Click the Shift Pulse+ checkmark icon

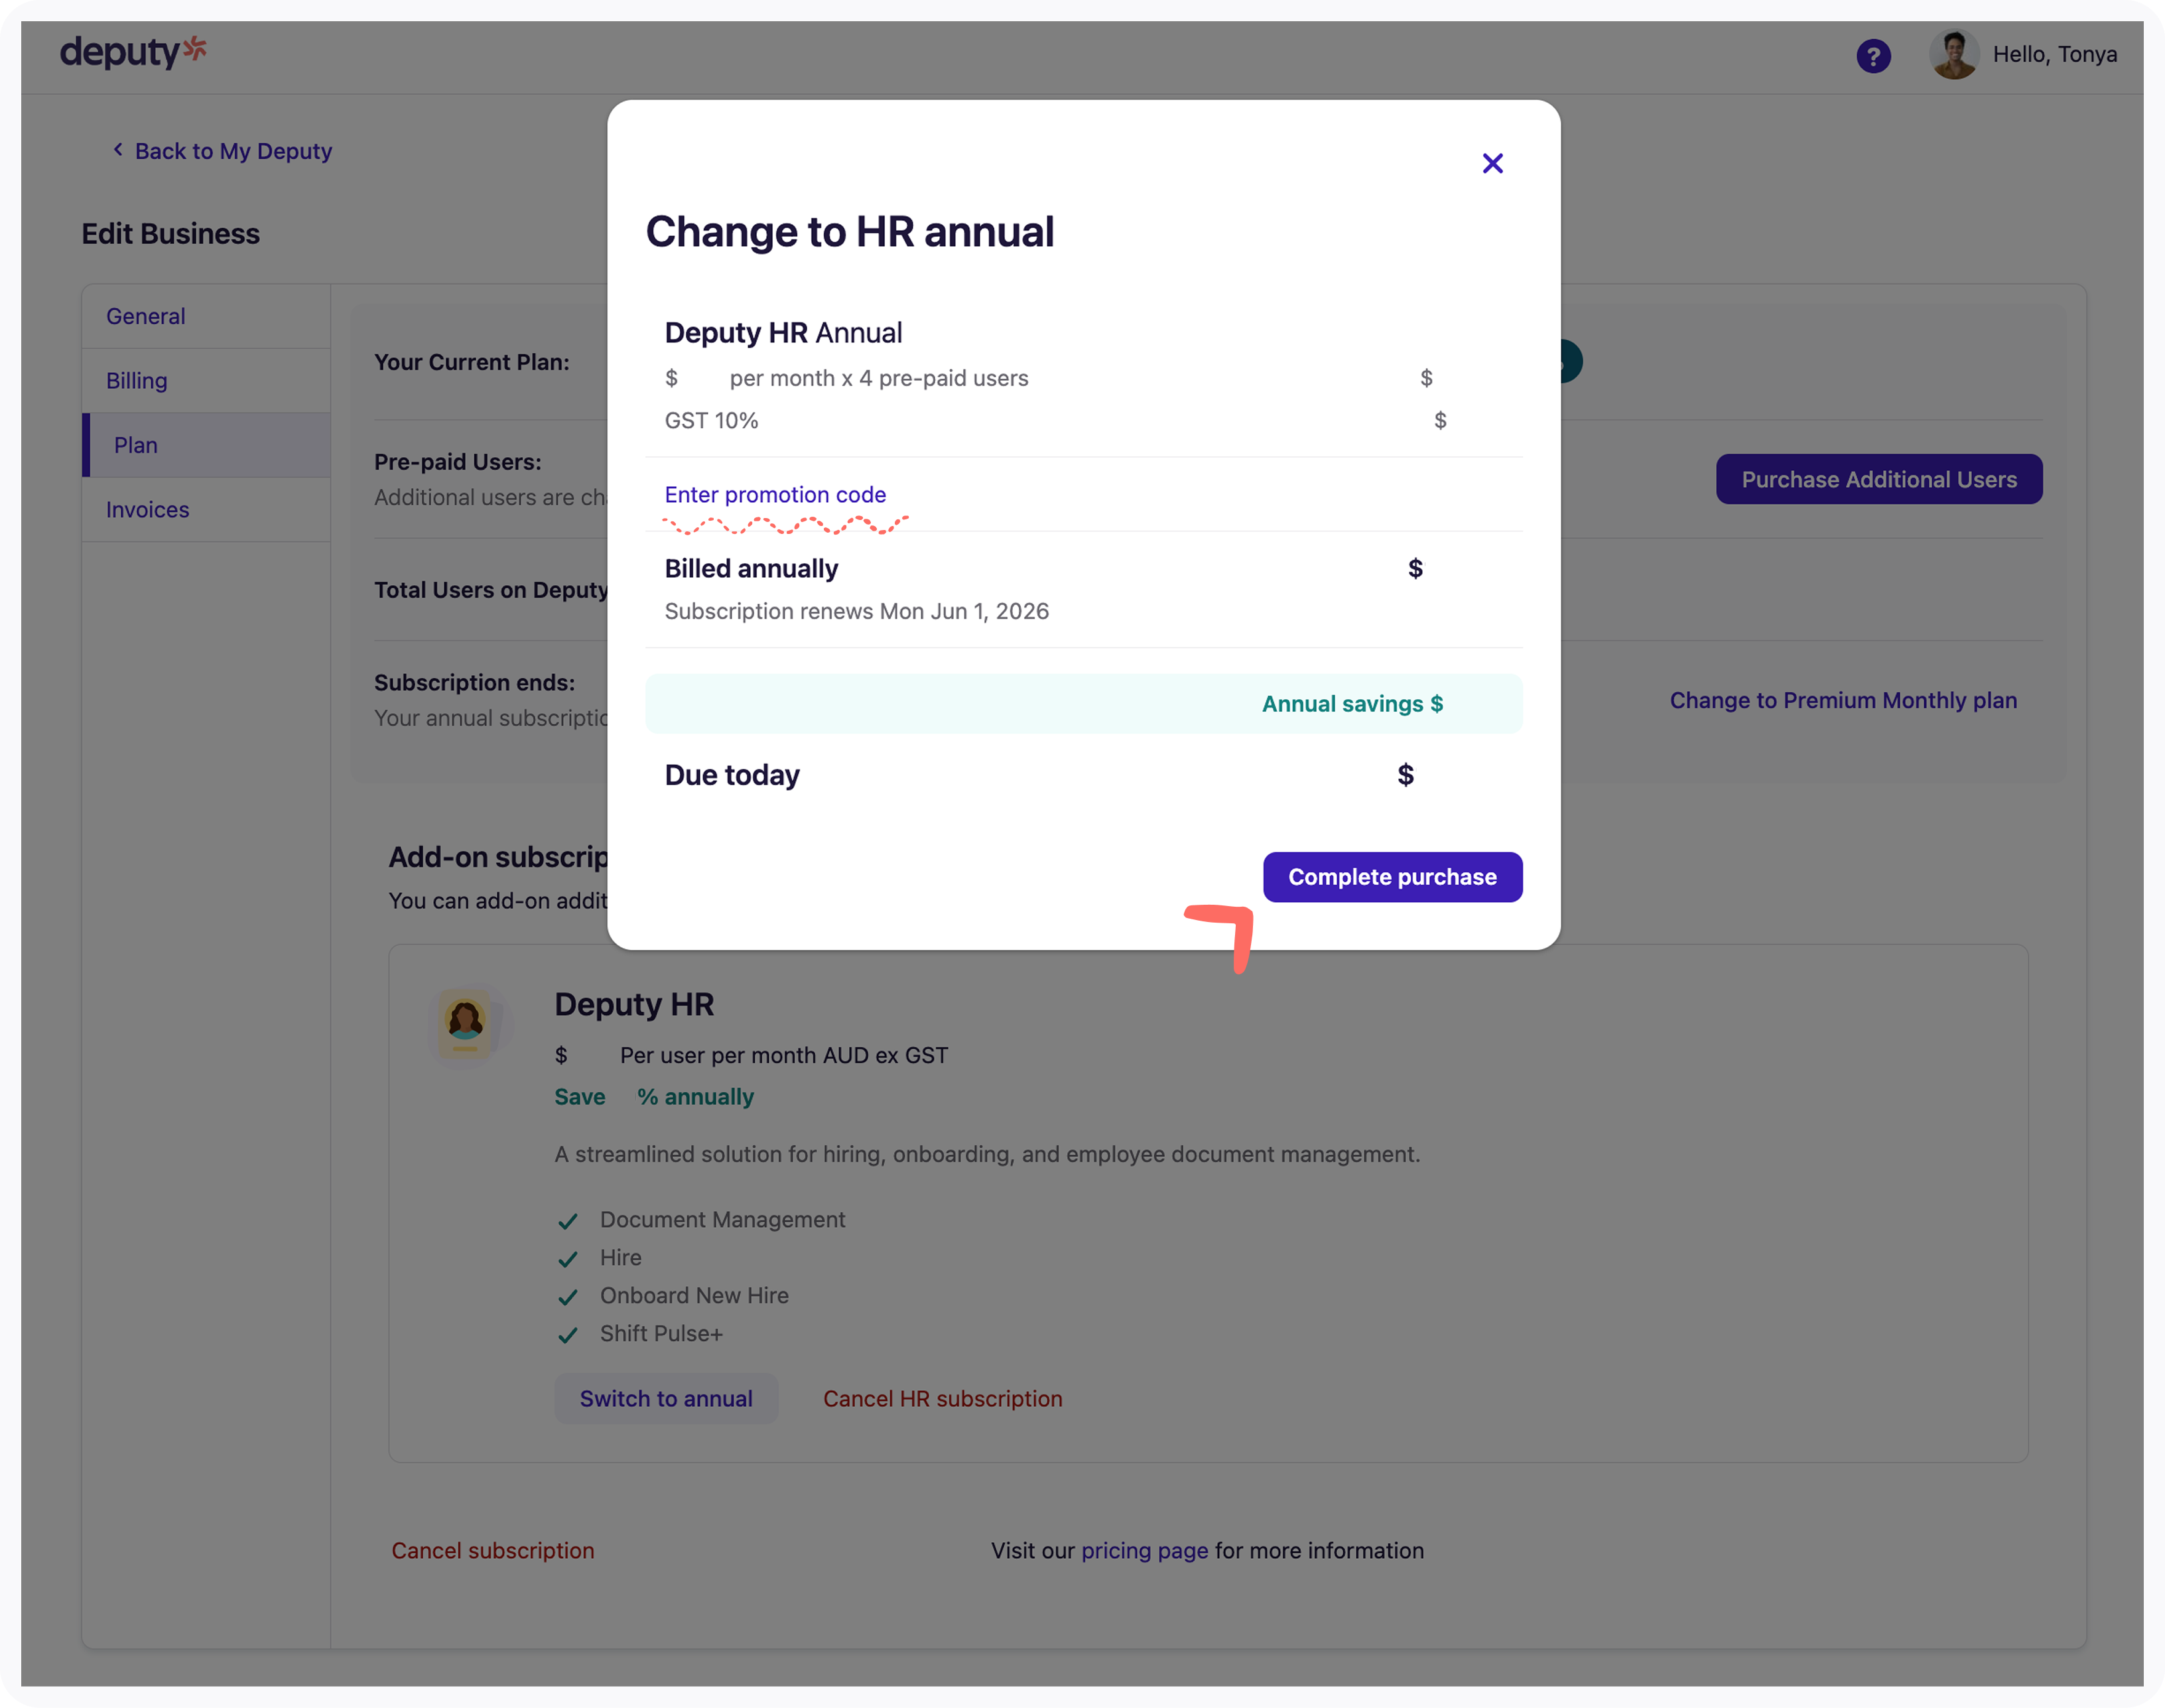coord(568,1335)
